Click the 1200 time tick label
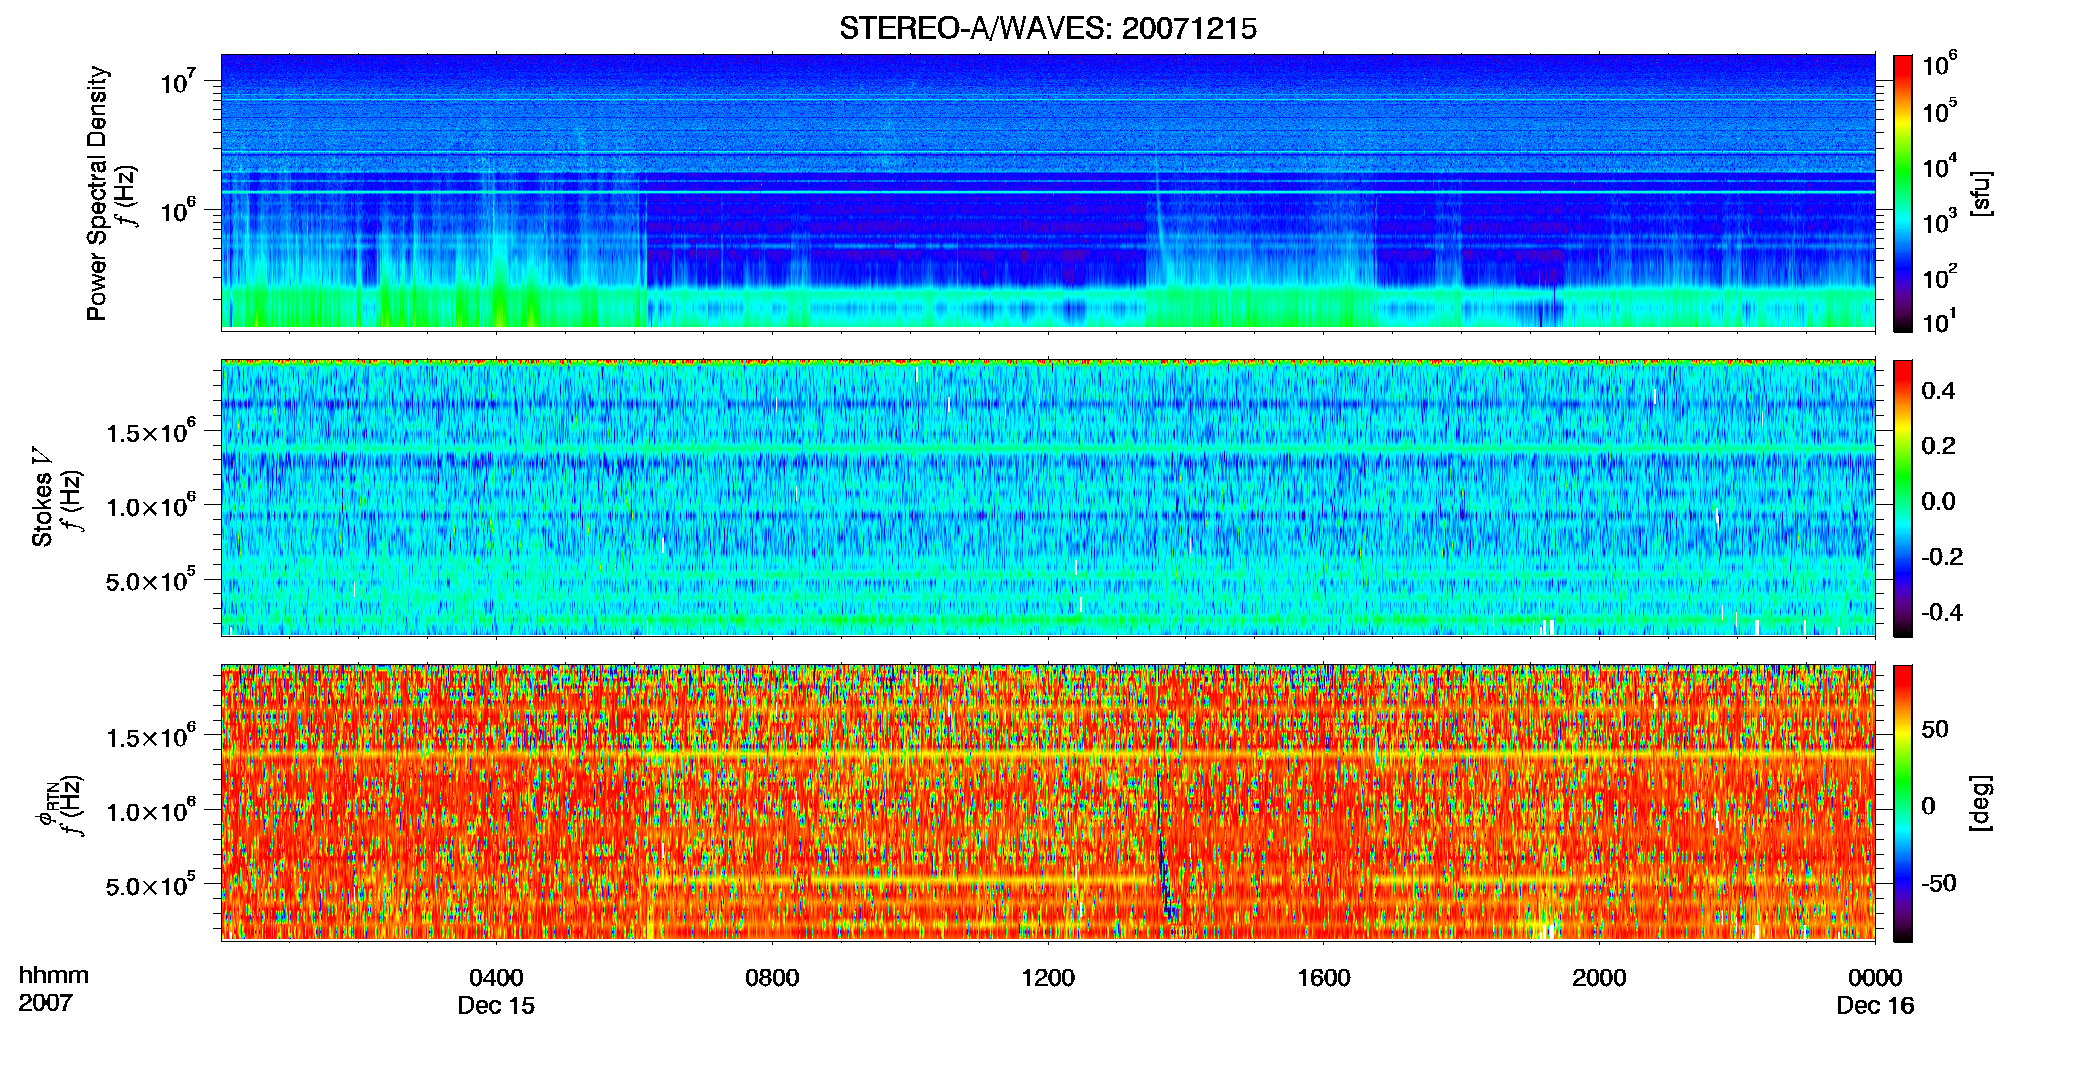 pos(1048,978)
